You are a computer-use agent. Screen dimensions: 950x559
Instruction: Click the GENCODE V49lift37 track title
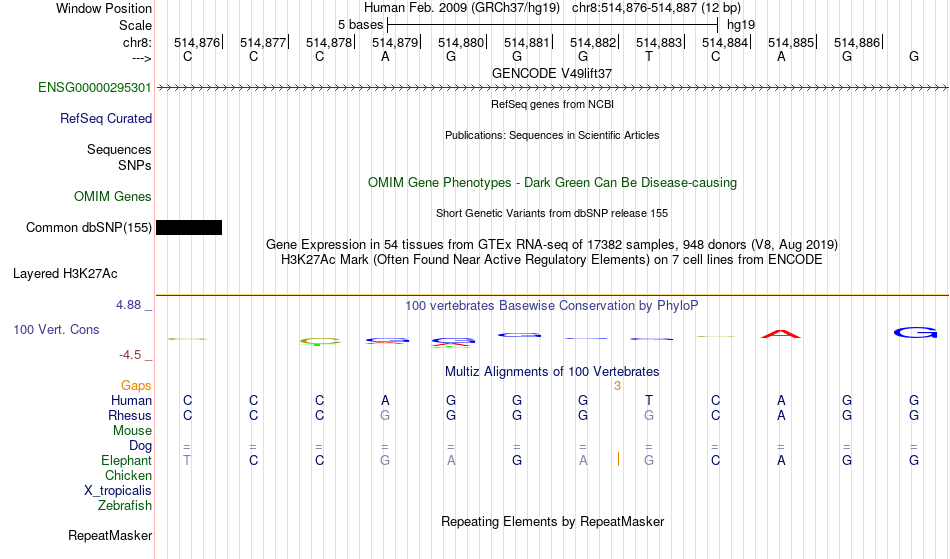pyautogui.click(x=552, y=73)
